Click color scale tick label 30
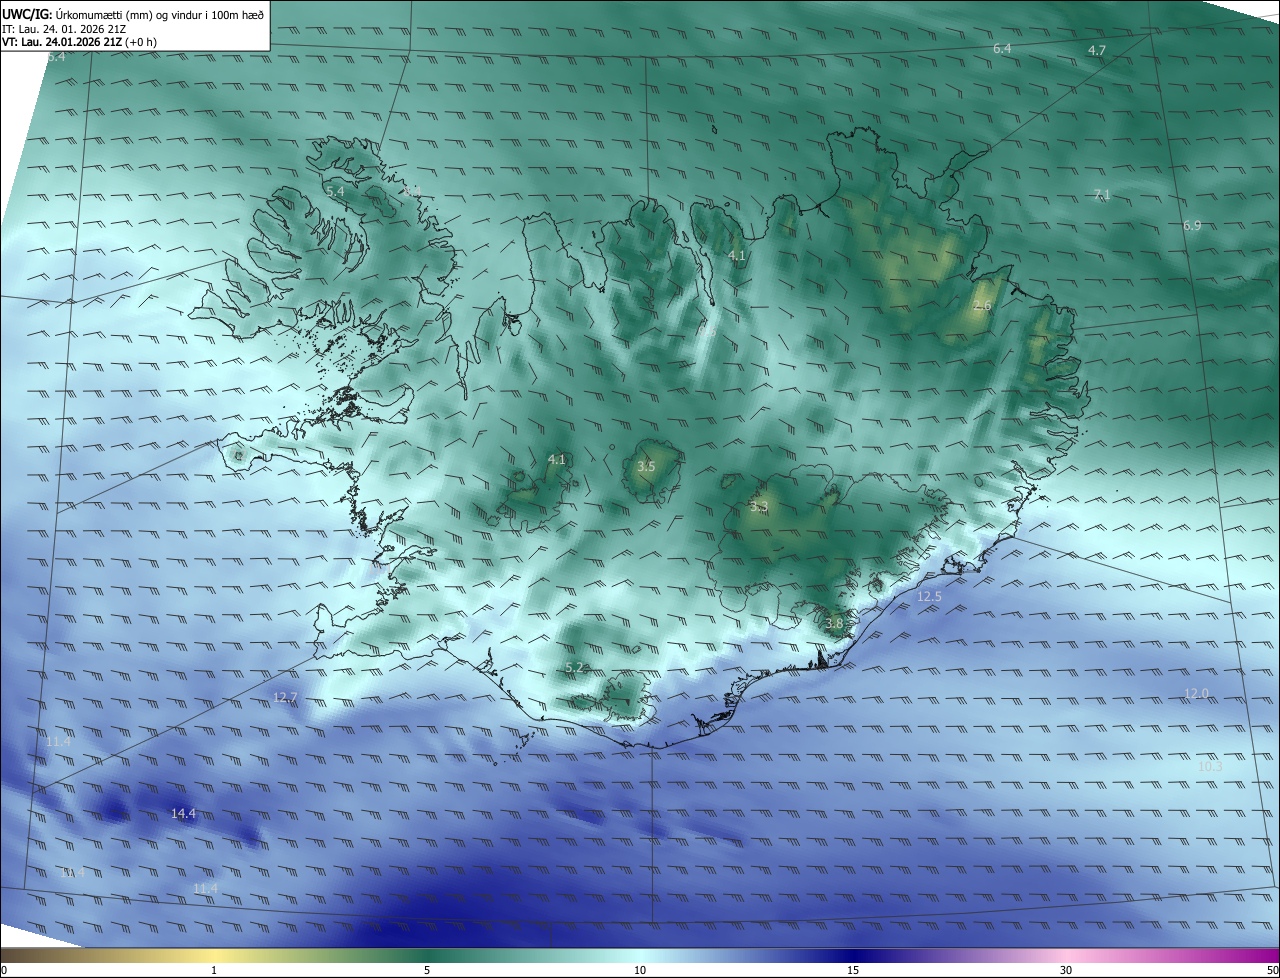Image resolution: width=1280 pixels, height=978 pixels. [1066, 970]
